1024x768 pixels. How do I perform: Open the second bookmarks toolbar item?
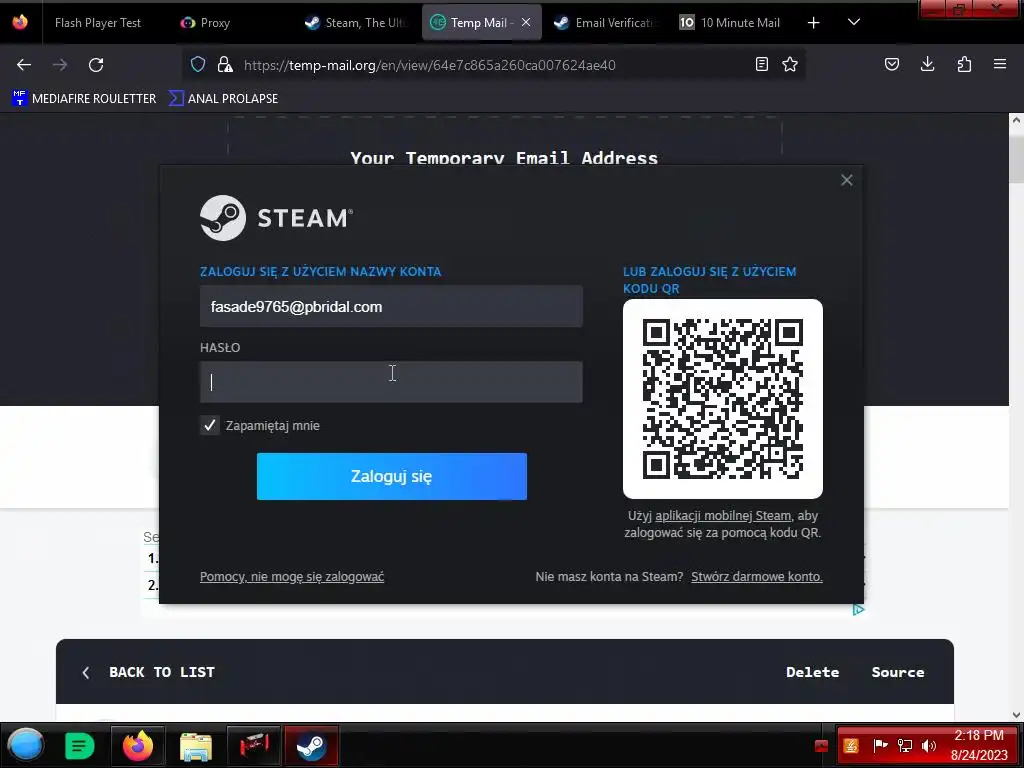click(223, 99)
